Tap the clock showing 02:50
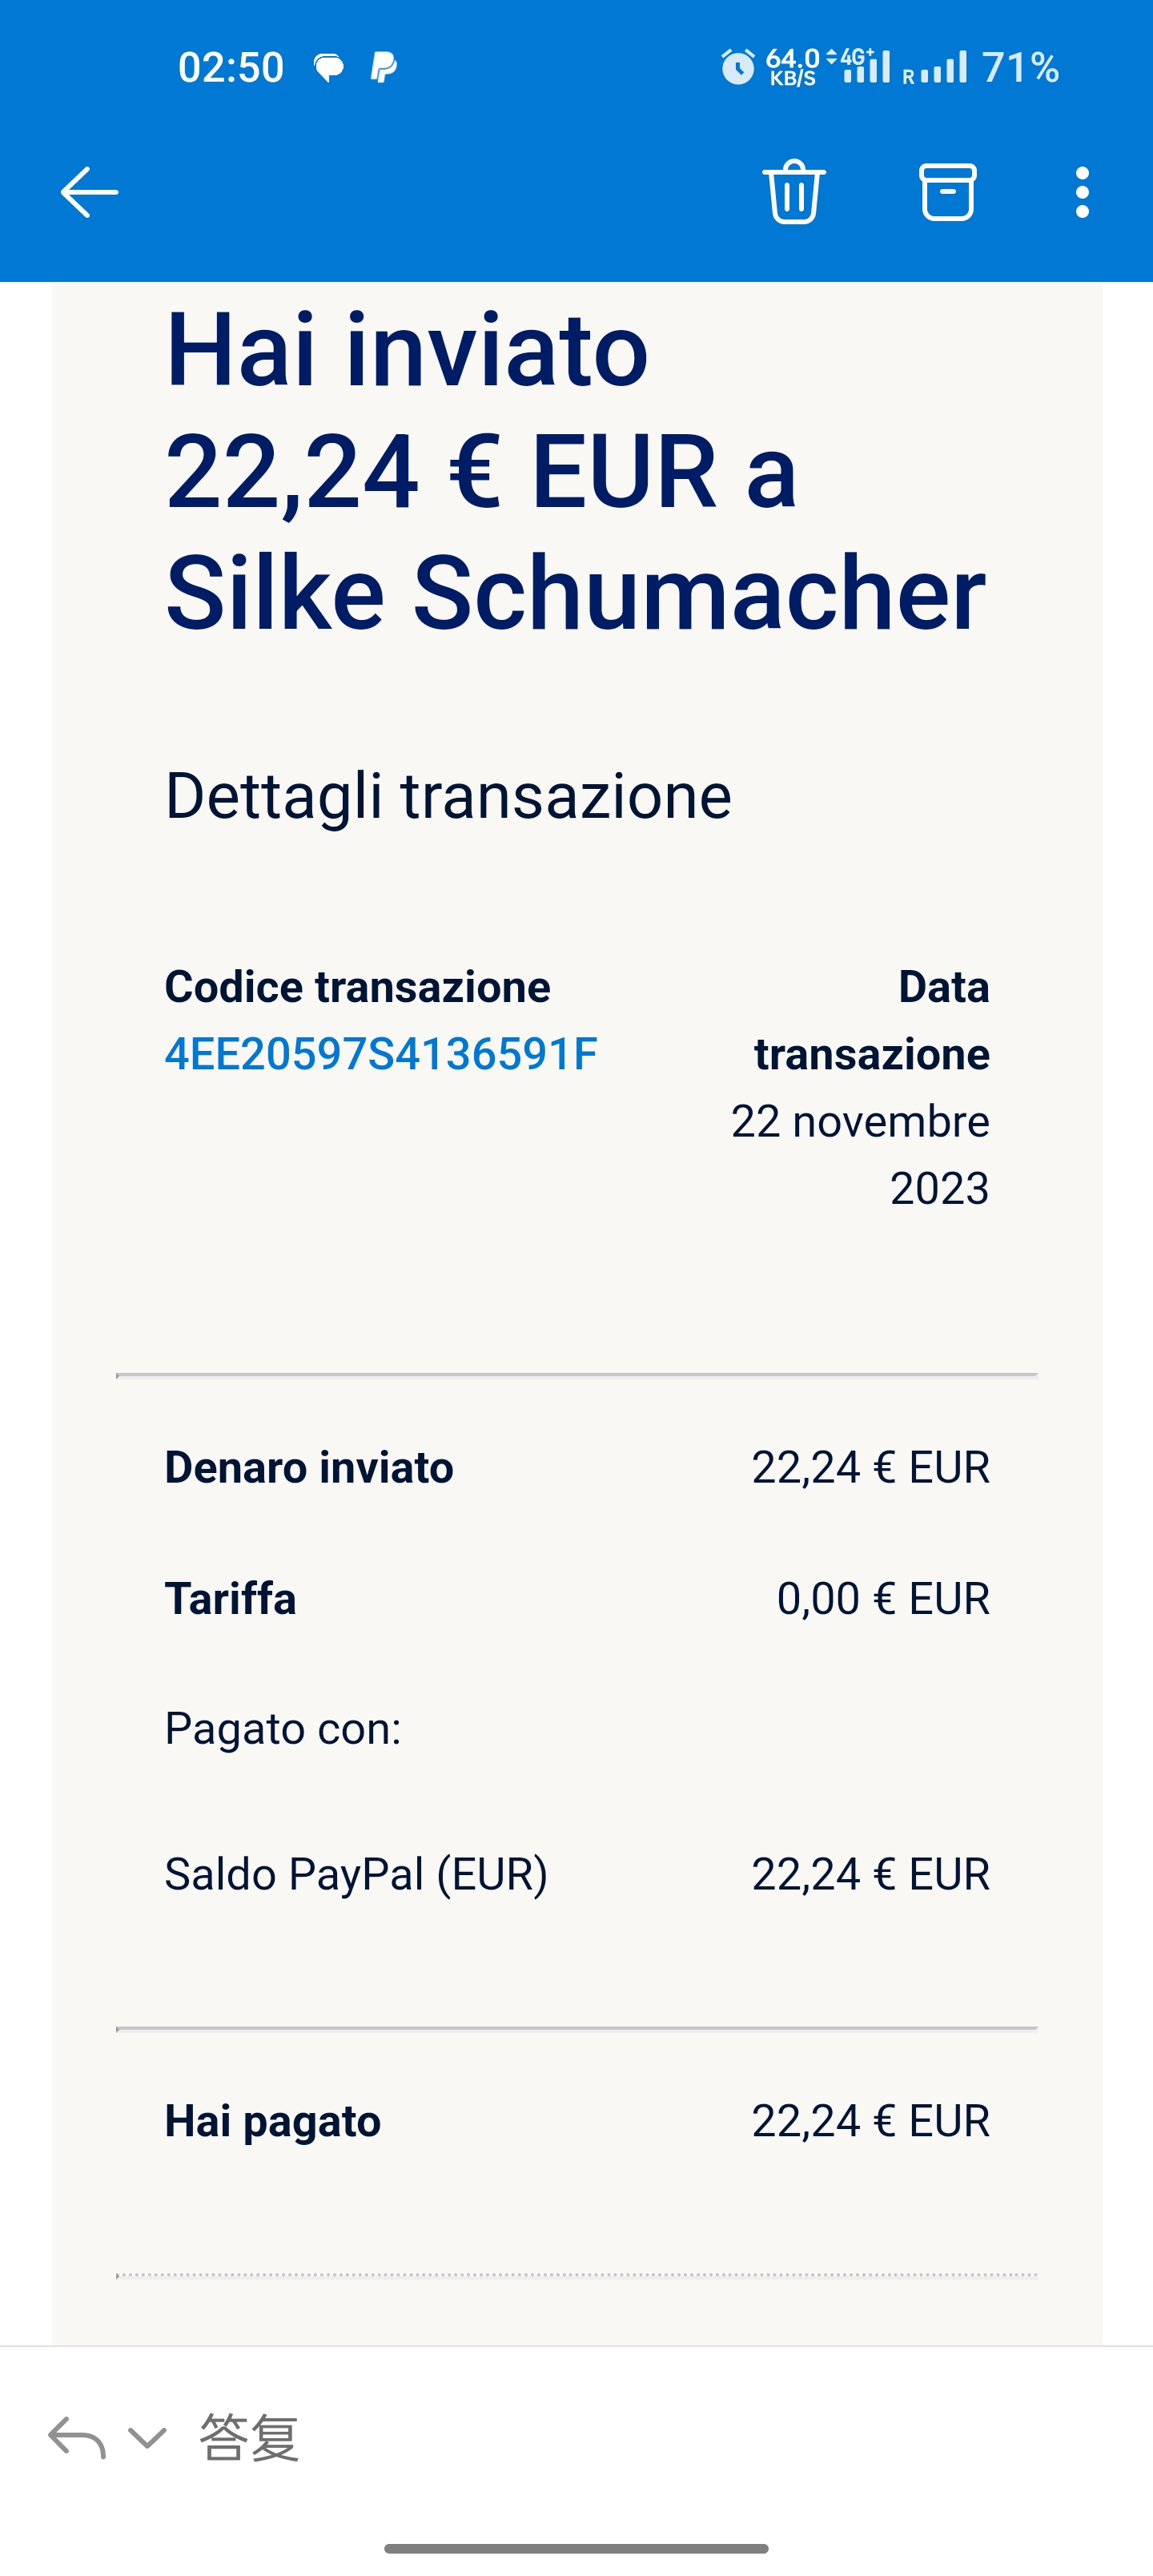1153x2576 pixels. [x=231, y=67]
